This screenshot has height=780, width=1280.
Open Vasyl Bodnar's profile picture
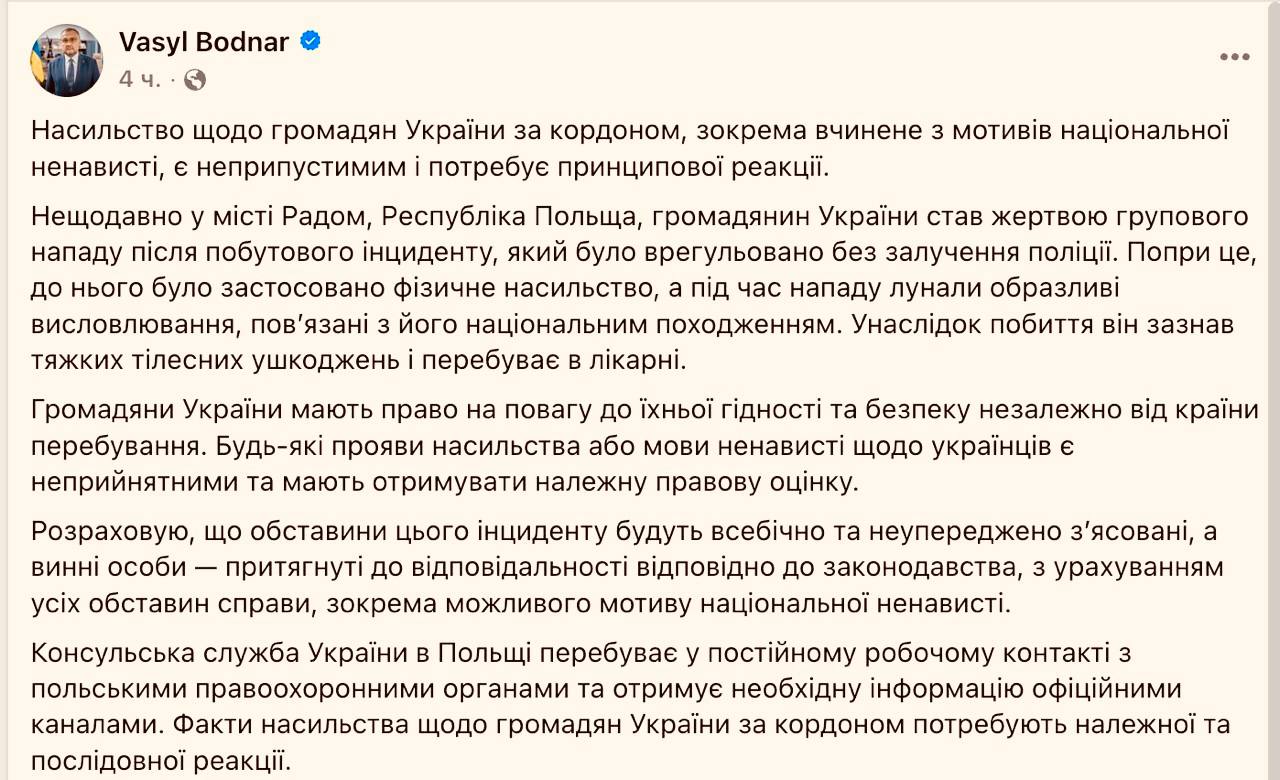point(66,60)
